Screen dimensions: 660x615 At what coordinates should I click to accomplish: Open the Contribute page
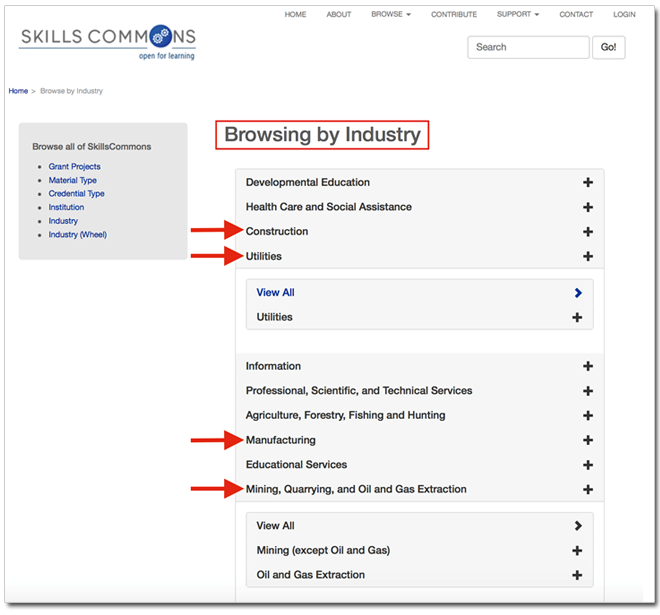click(454, 14)
